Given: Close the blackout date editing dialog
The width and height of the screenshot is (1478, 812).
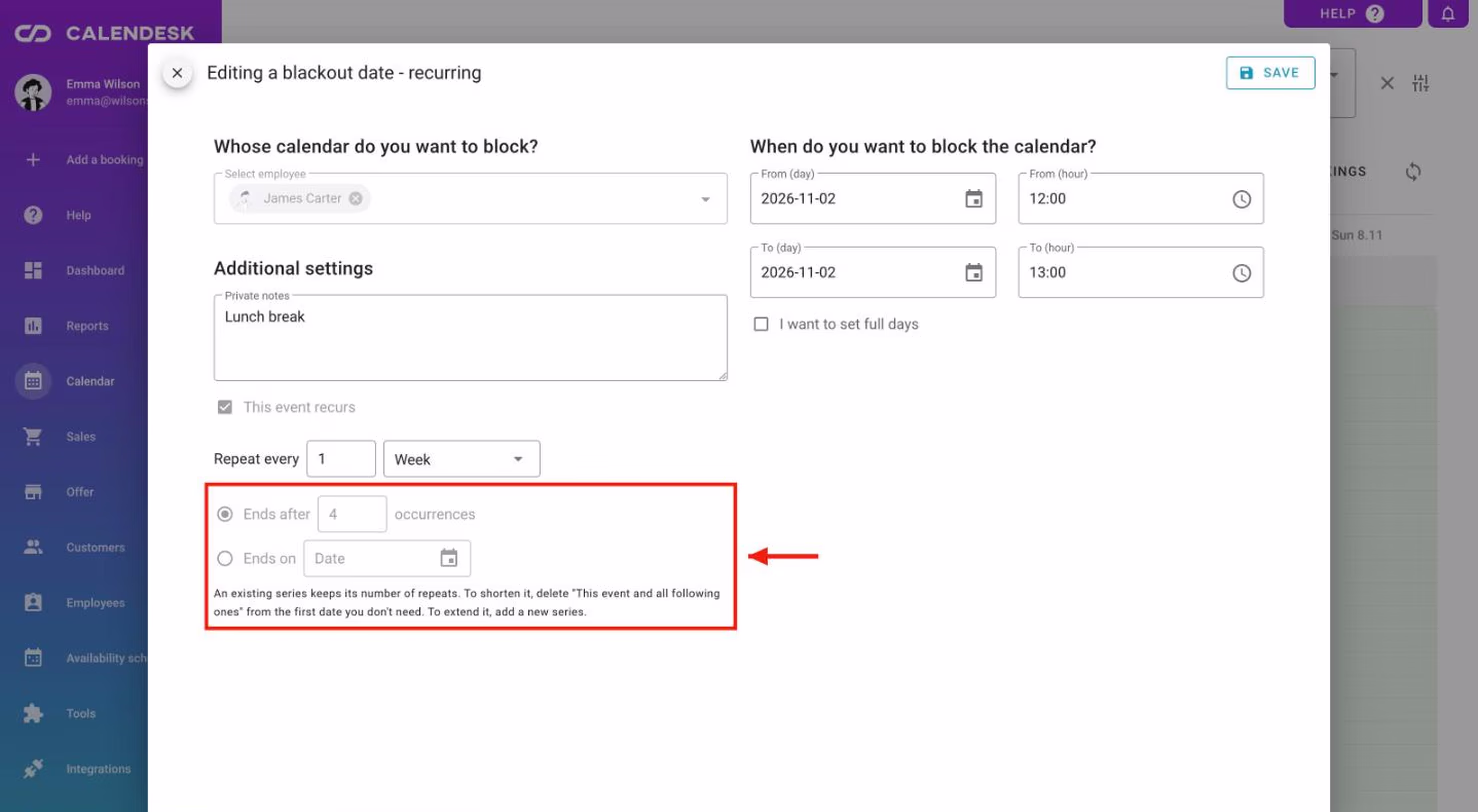Looking at the screenshot, I should (177, 73).
